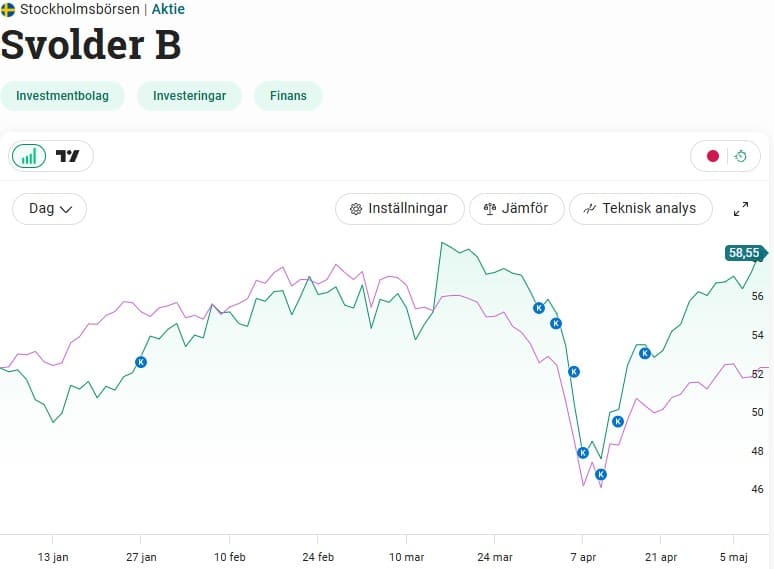Select the Finans tag
This screenshot has height=569, width=774.
(288, 96)
